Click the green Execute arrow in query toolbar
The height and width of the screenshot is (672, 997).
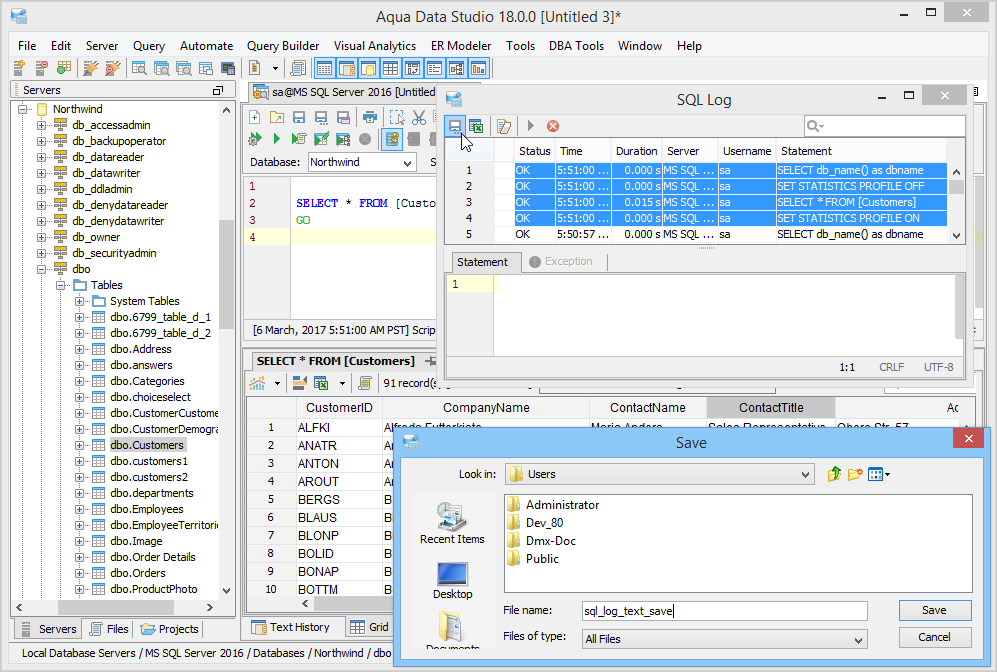coord(276,139)
